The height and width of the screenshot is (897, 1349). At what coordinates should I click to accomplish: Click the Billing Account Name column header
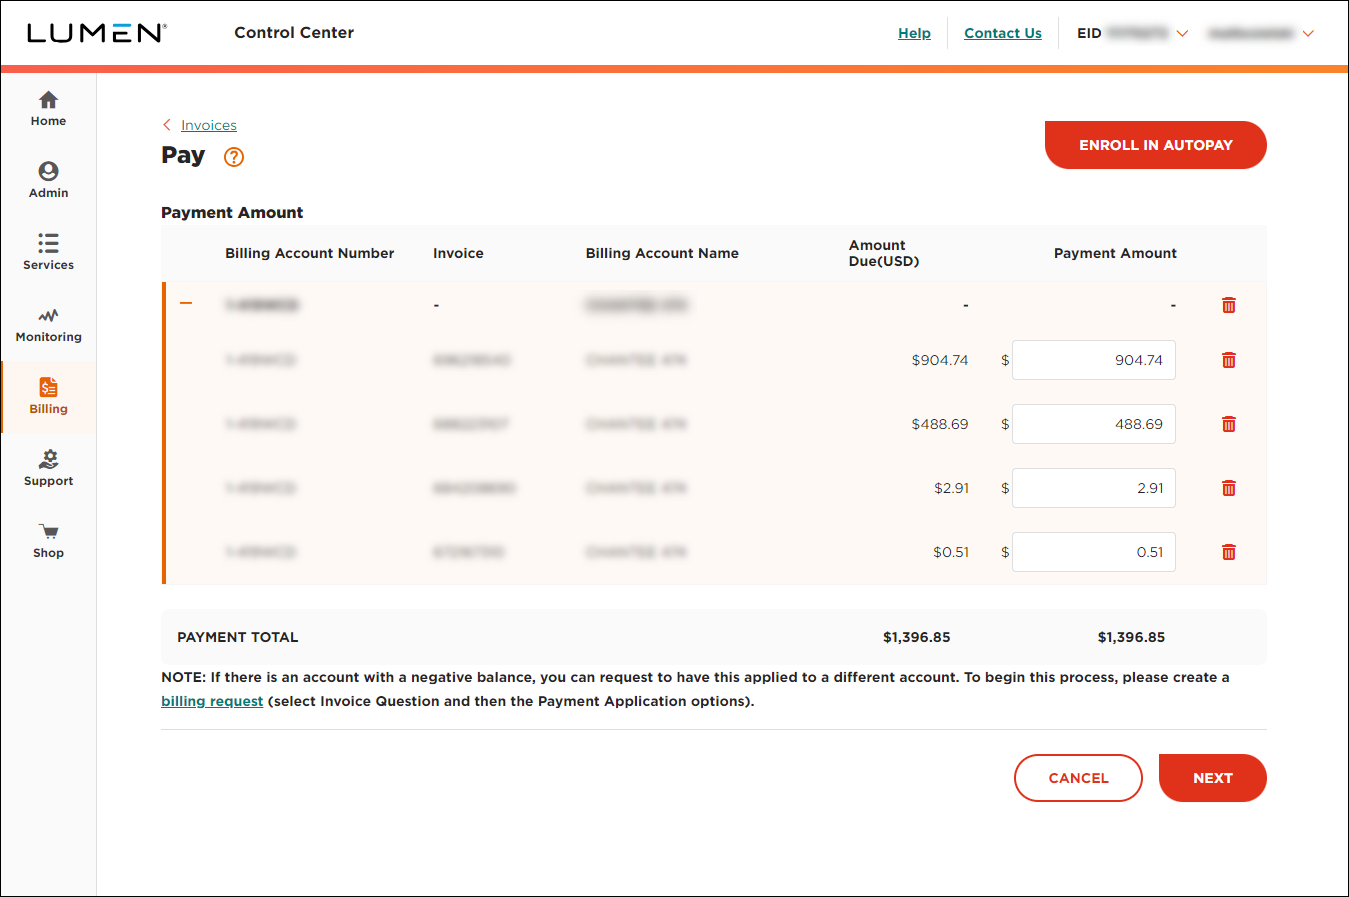coord(662,253)
